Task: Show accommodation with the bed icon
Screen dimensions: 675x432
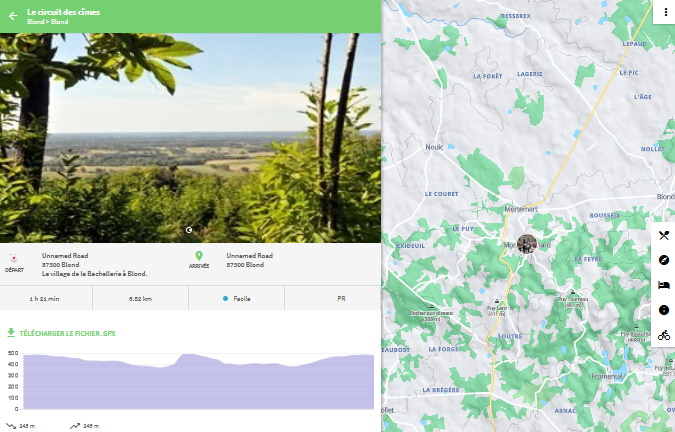Action: coord(664,285)
